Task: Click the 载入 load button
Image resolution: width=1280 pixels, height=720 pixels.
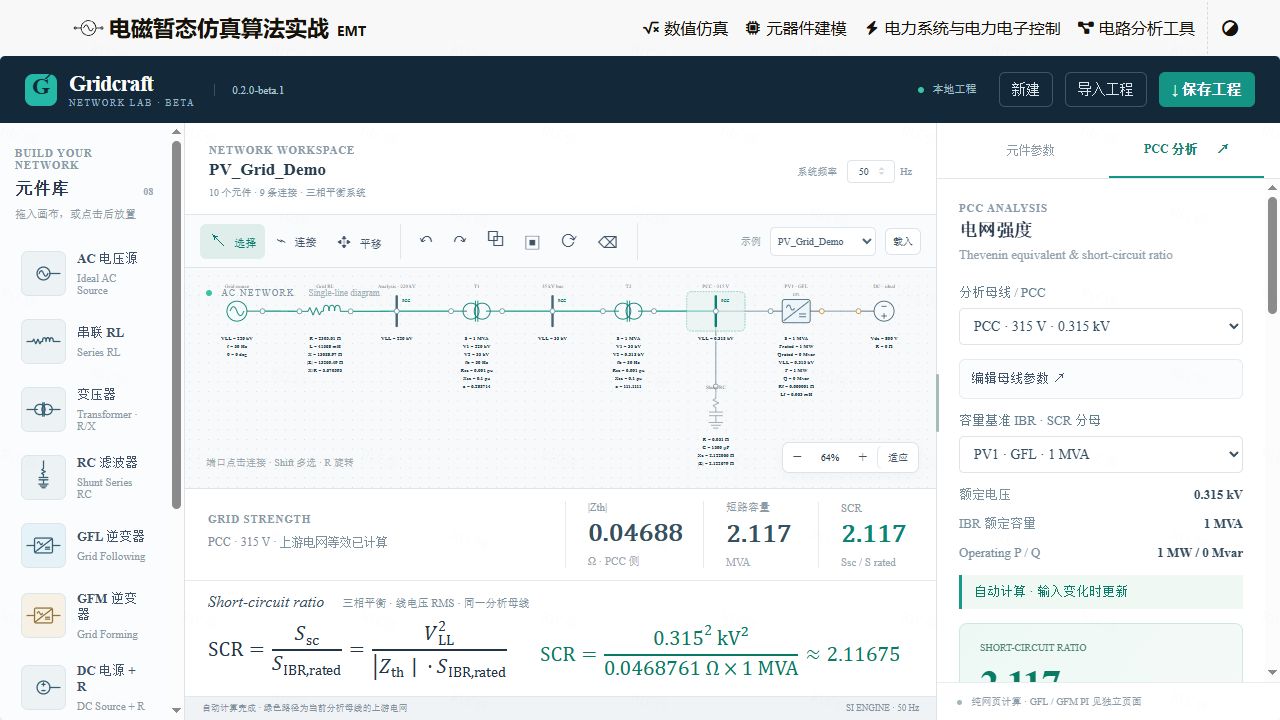Action: [903, 241]
